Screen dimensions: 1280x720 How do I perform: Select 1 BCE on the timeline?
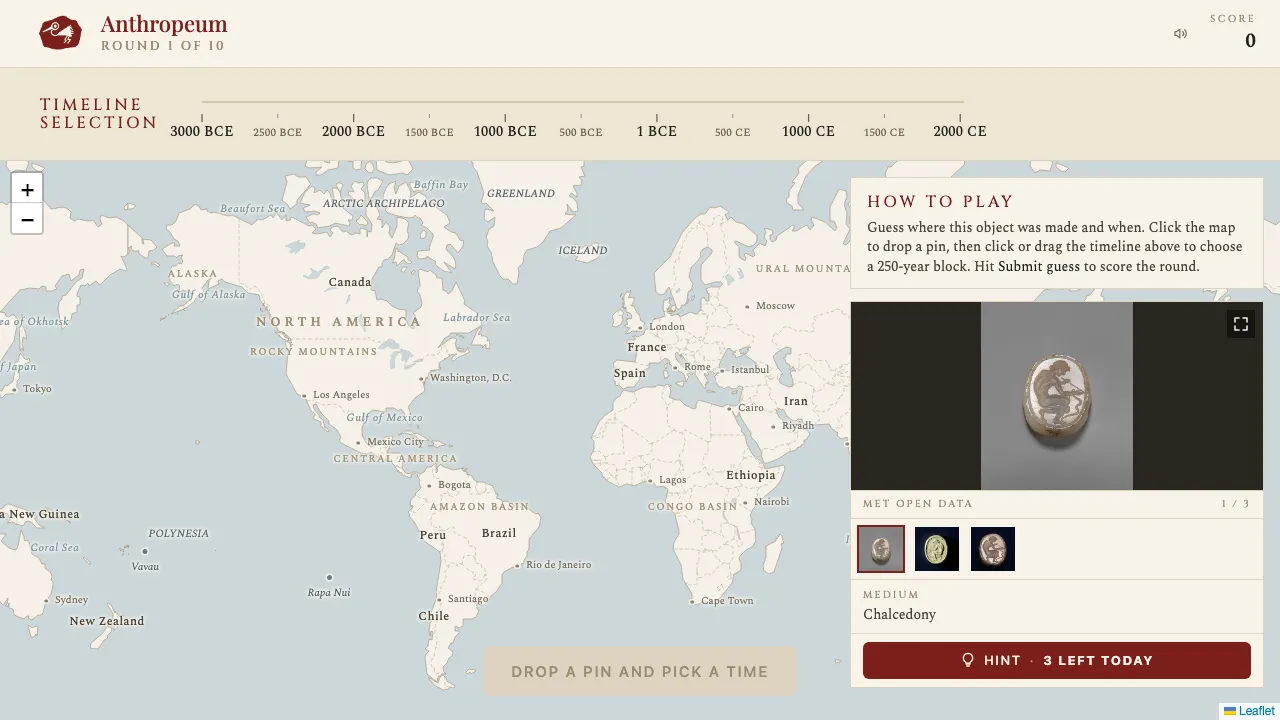(x=657, y=131)
